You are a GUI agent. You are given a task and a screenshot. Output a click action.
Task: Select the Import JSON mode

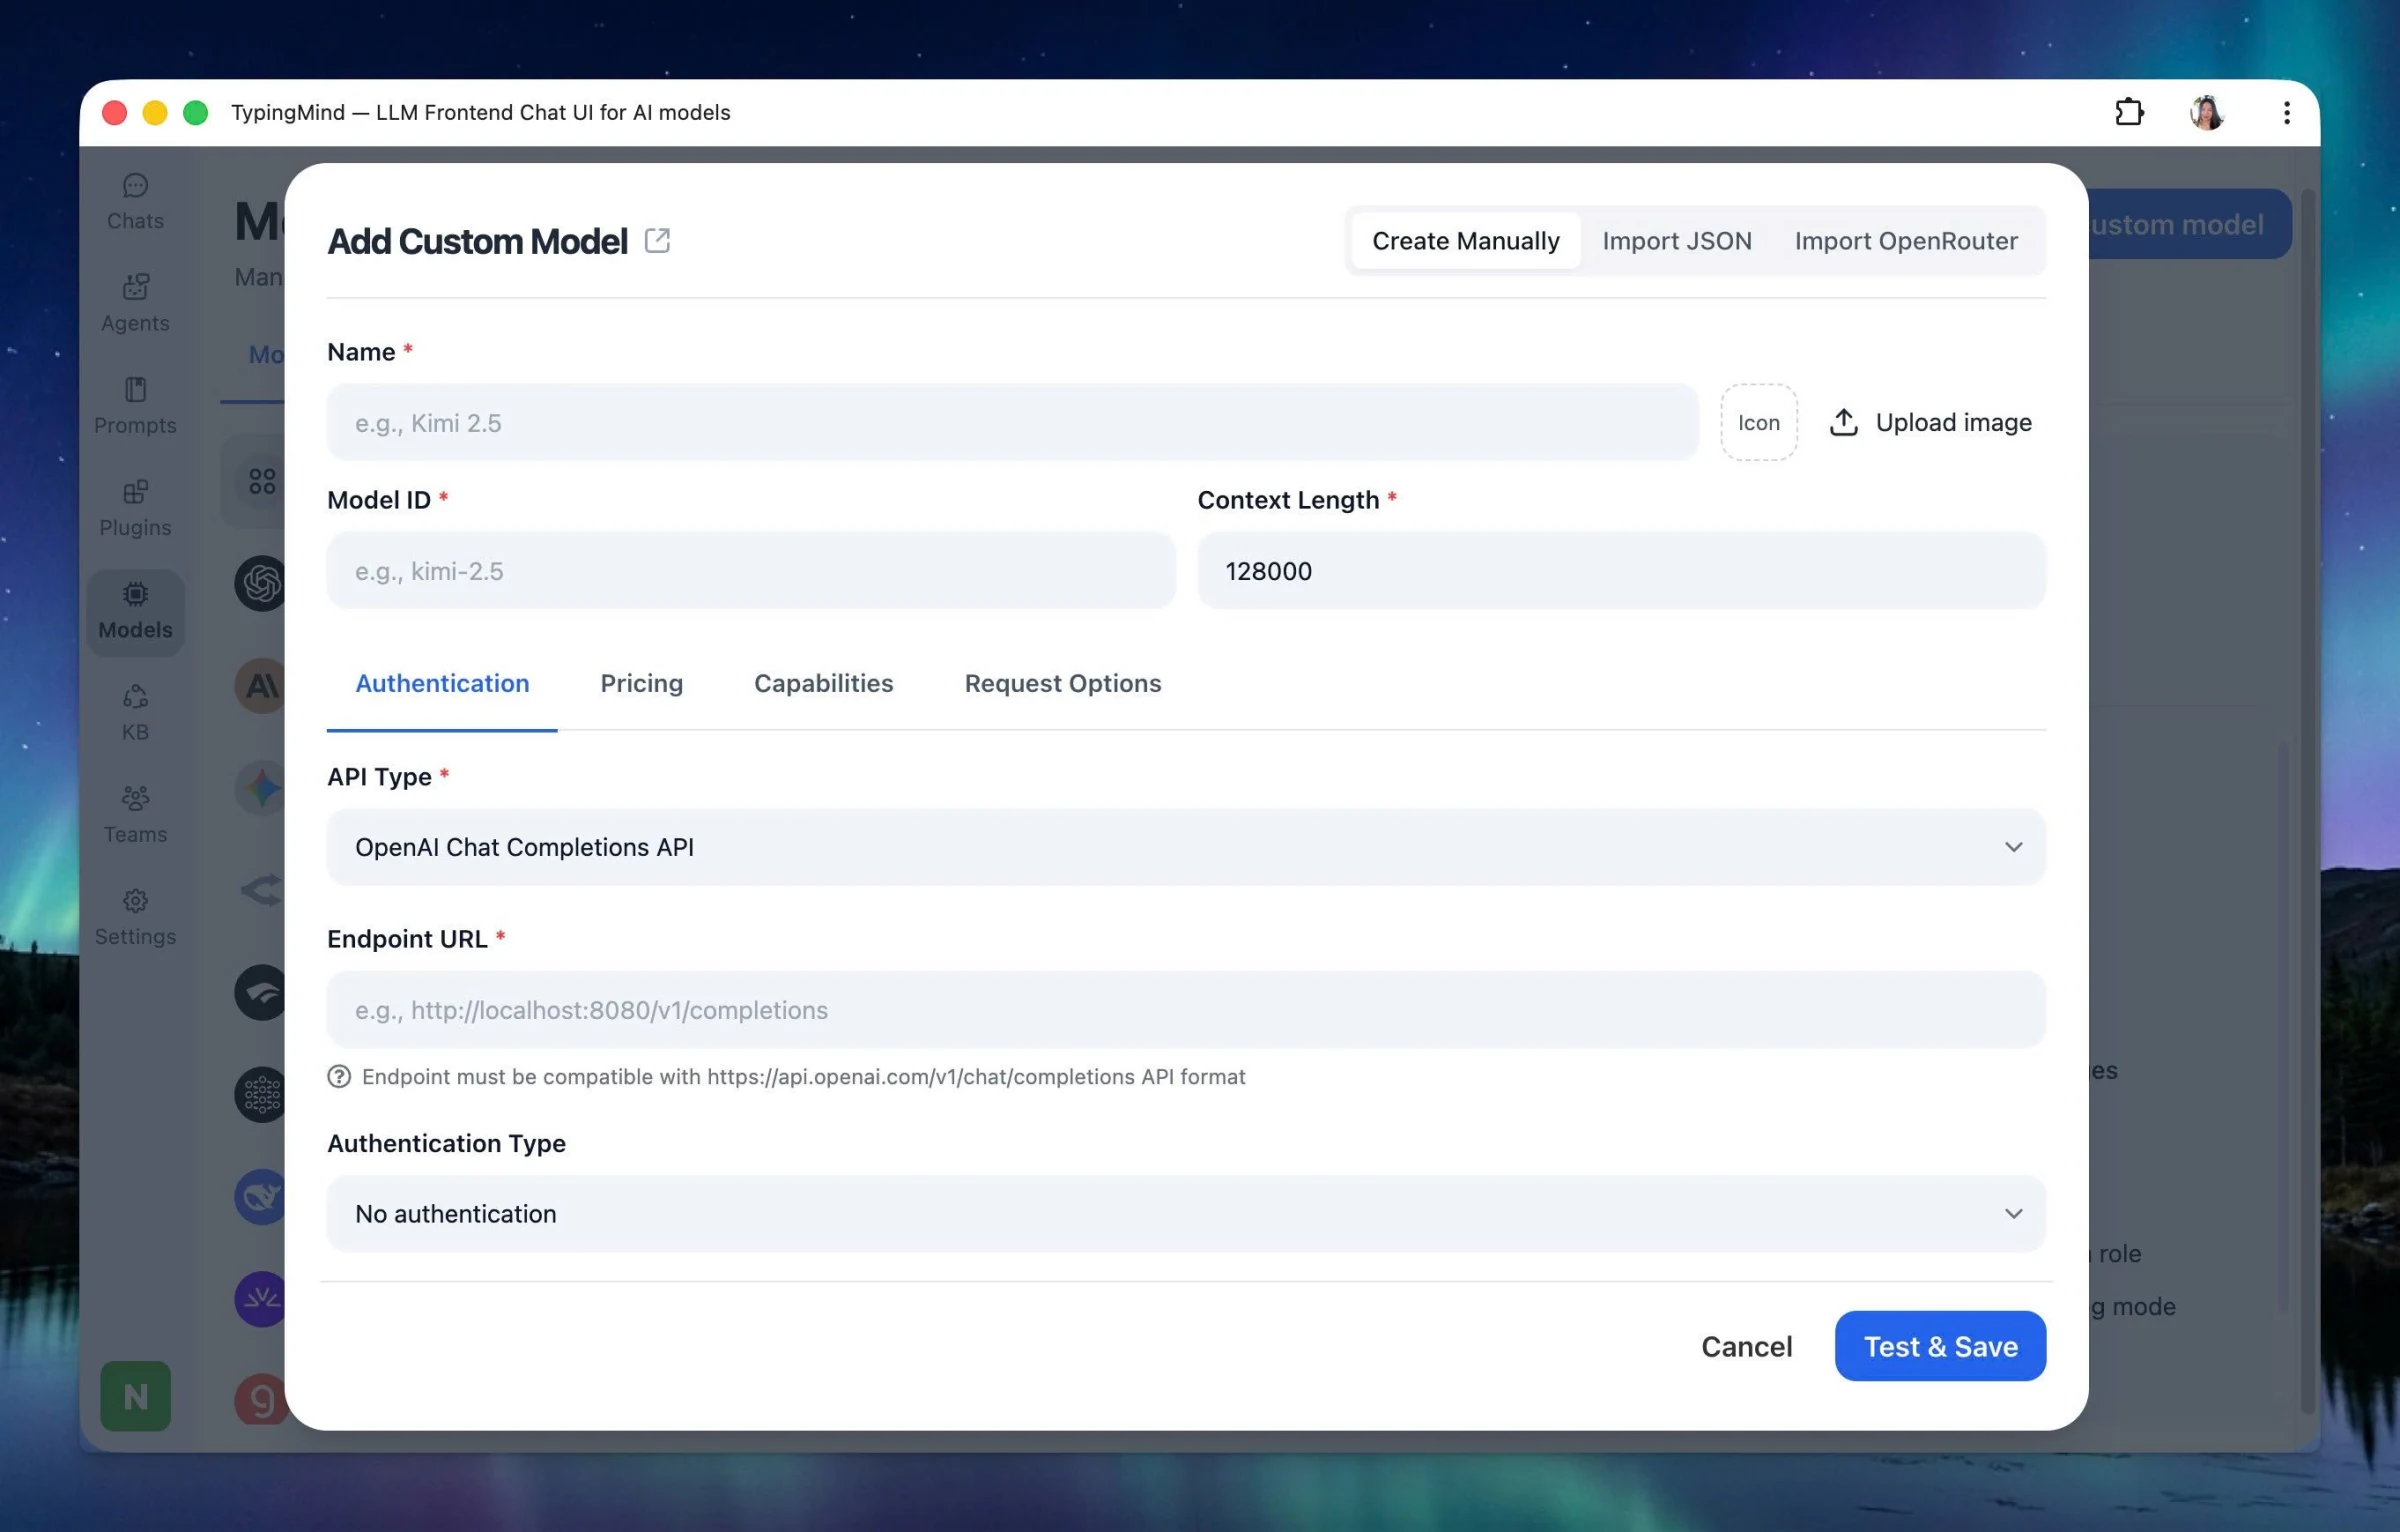click(x=1677, y=240)
